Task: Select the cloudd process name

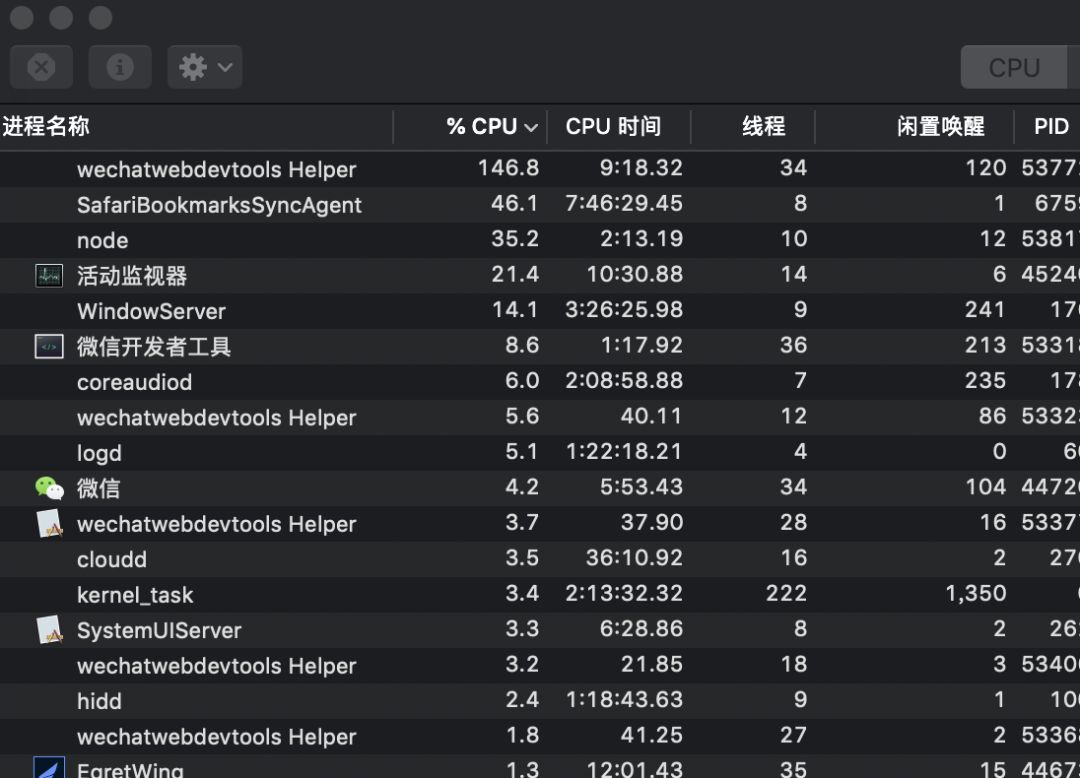Action: (x=112, y=559)
